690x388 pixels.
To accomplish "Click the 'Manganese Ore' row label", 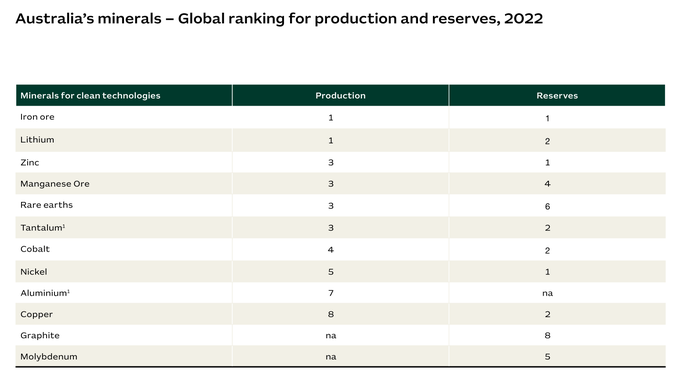I will click(x=55, y=184).
